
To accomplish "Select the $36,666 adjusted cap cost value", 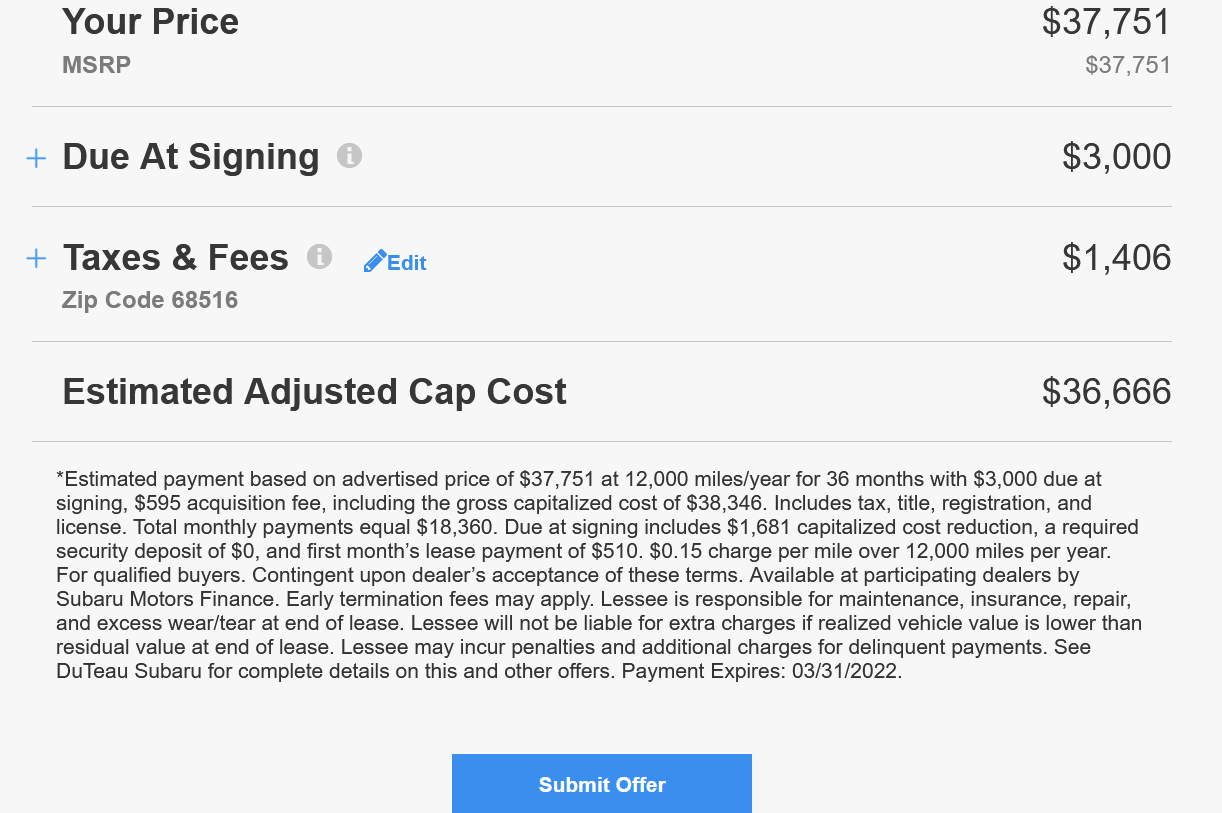I will pos(1106,391).
